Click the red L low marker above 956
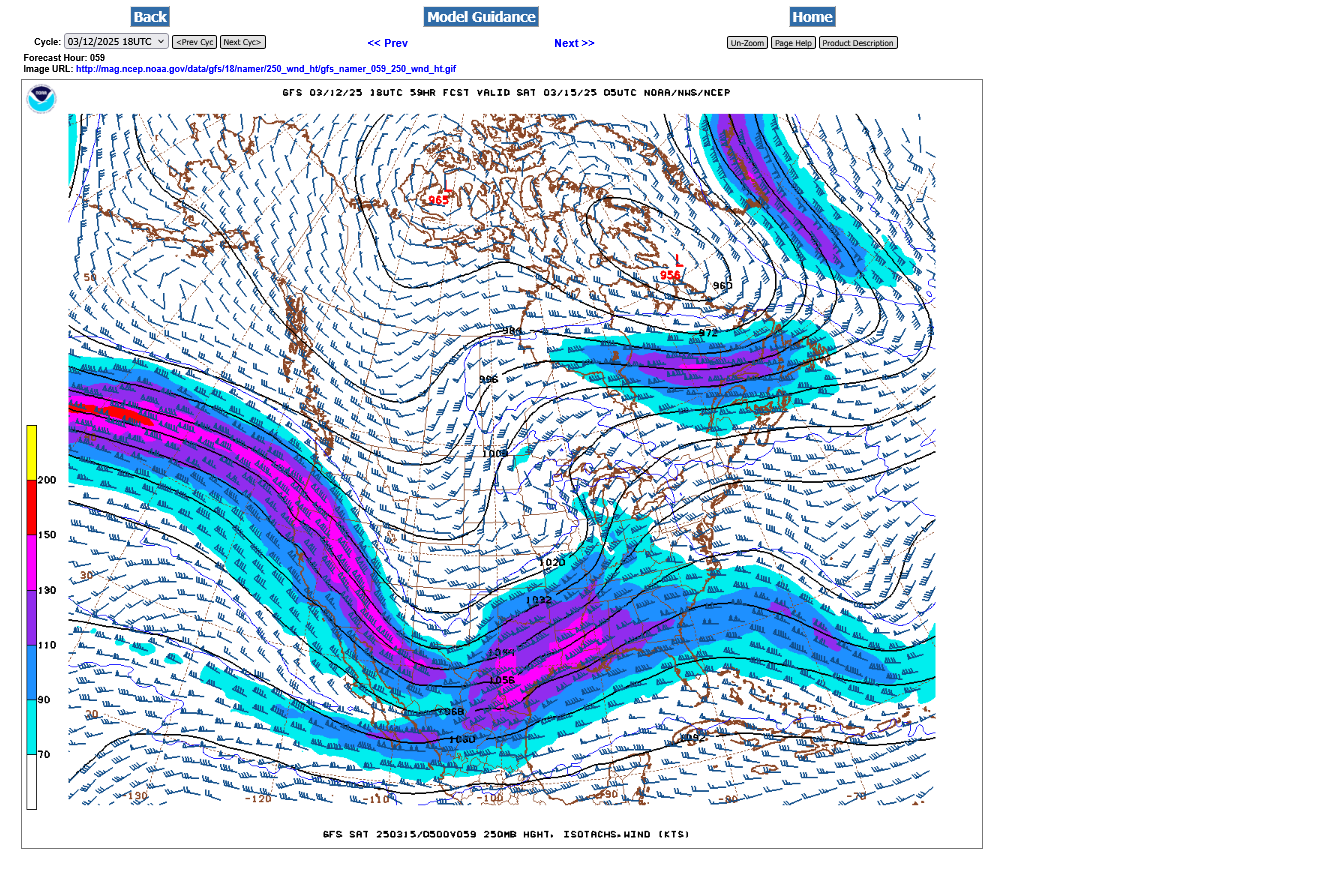Image resolution: width=1321 pixels, height=873 pixels. [x=679, y=260]
